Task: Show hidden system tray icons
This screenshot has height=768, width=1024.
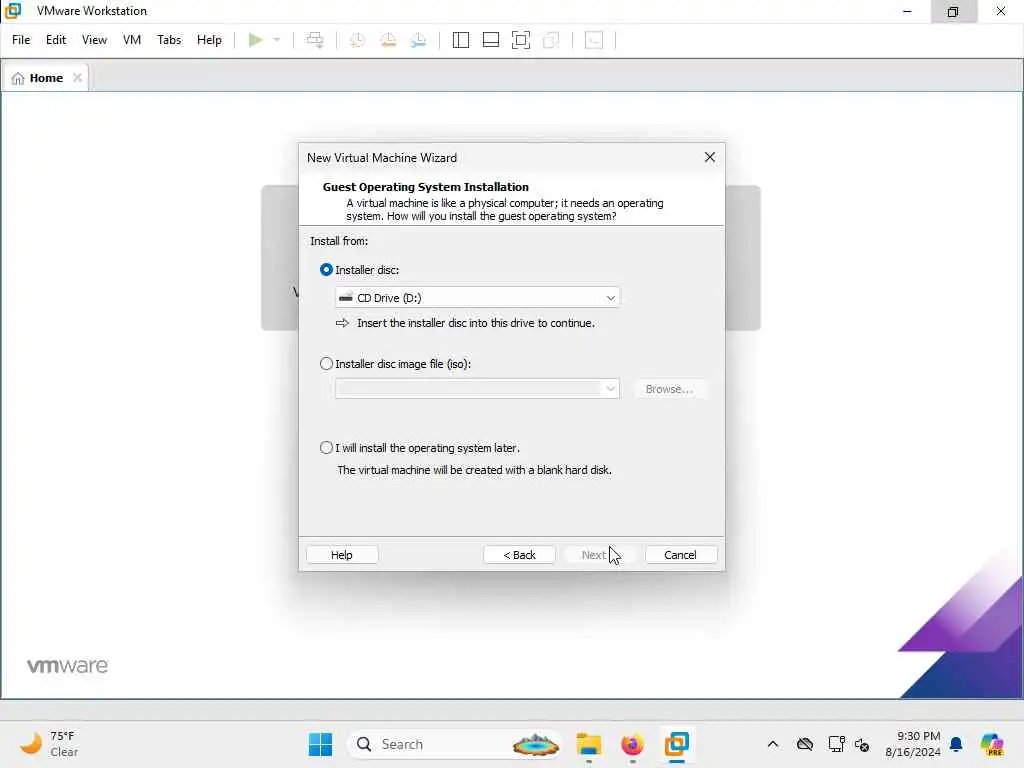Action: coord(773,744)
